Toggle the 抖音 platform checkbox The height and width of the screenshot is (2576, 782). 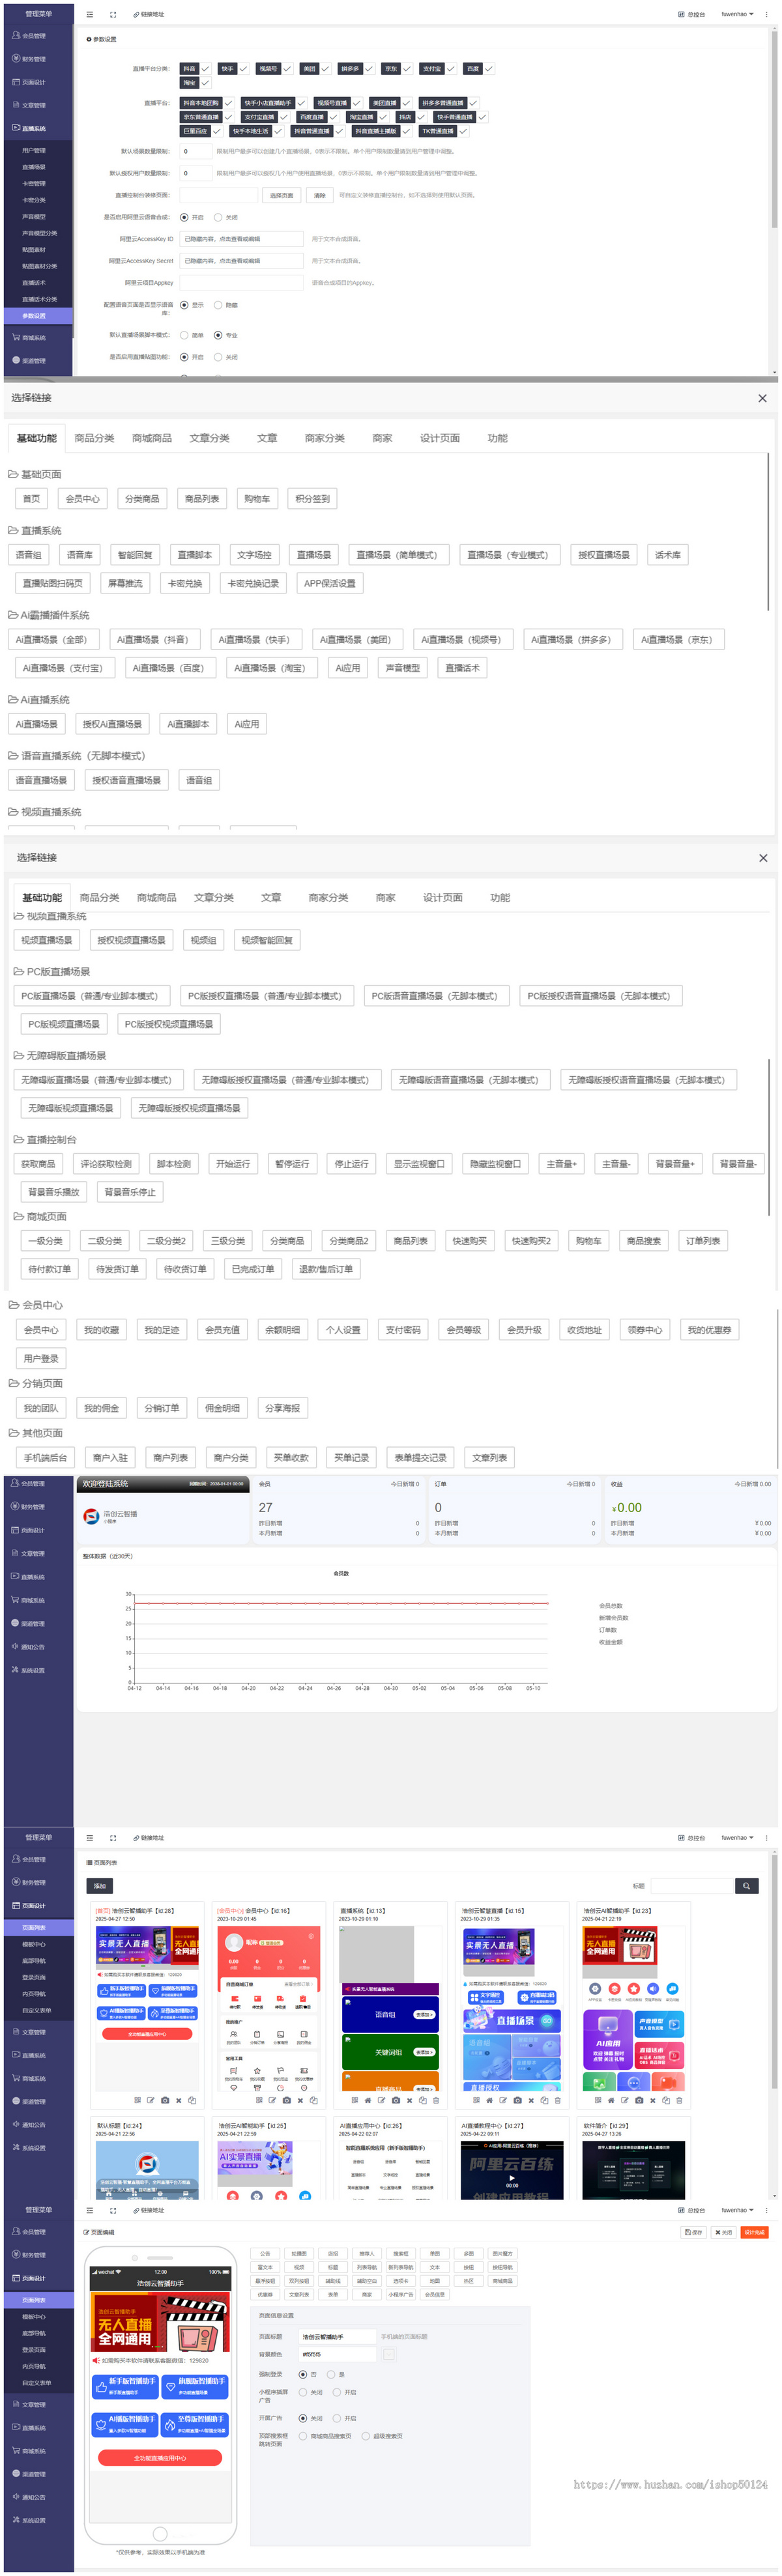point(205,69)
